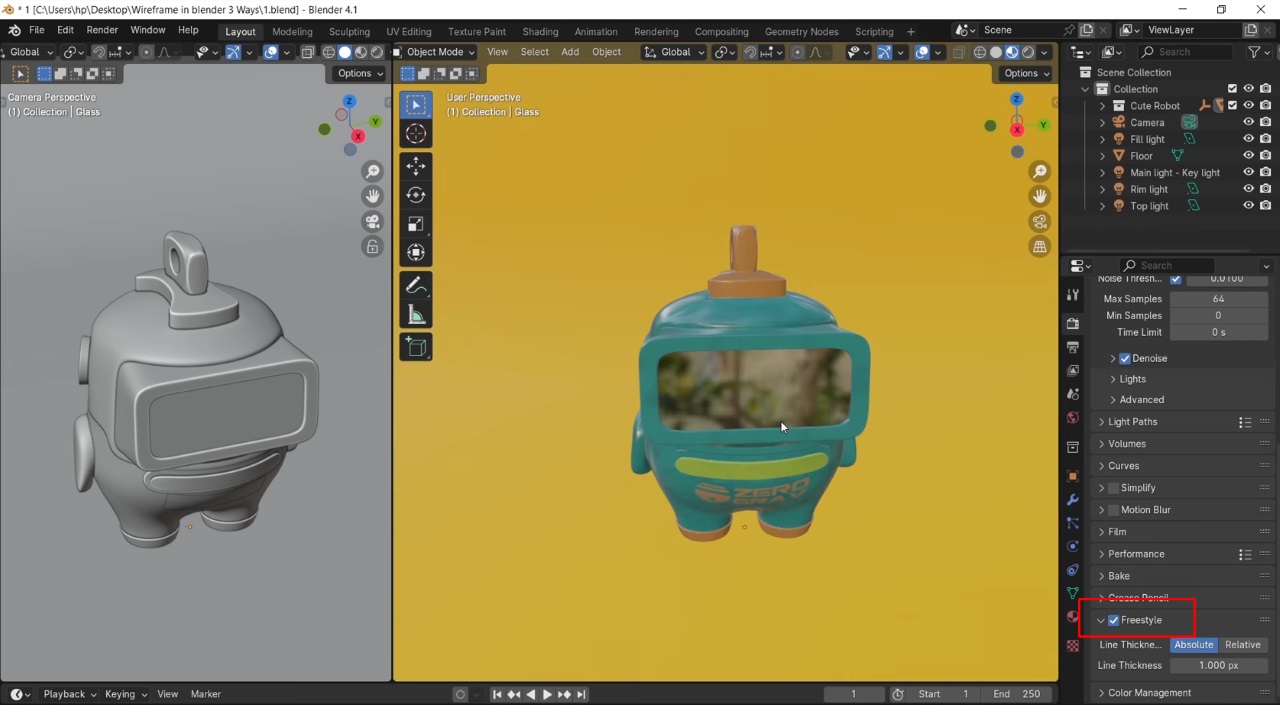Select the Rotate tool
The width and height of the screenshot is (1280, 705).
coord(416,195)
